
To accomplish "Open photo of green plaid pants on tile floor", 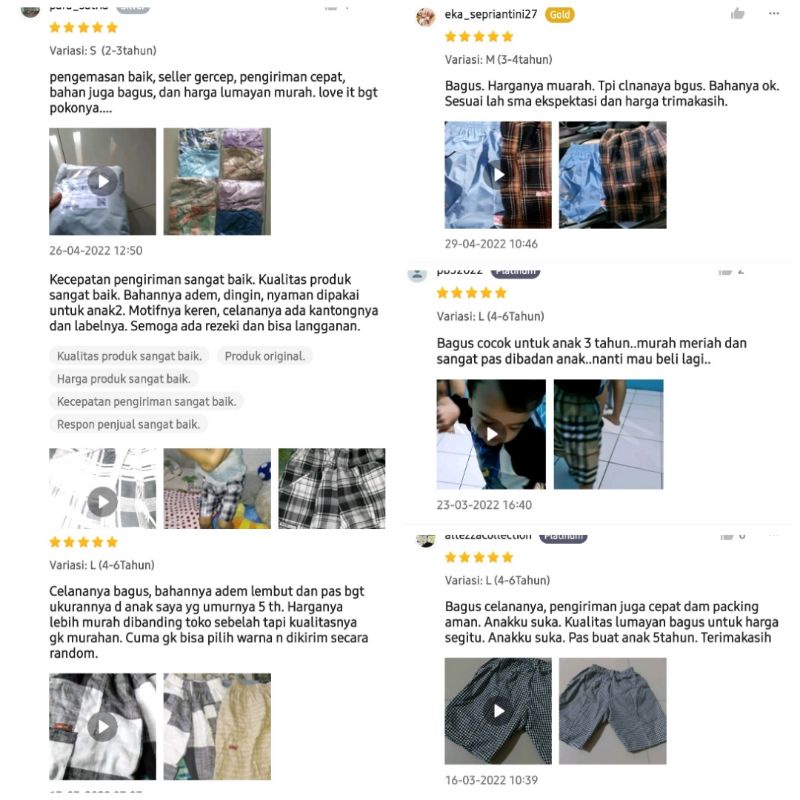I will point(609,434).
